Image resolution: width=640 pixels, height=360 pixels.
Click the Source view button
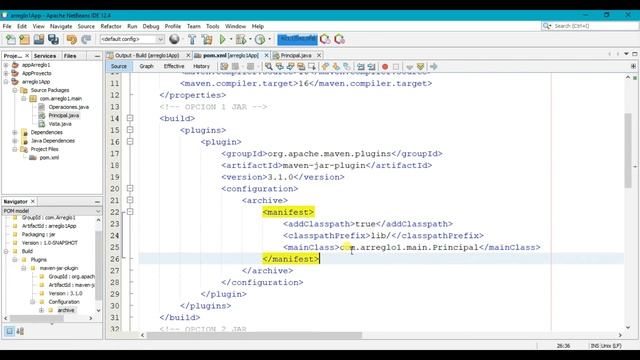[119, 66]
